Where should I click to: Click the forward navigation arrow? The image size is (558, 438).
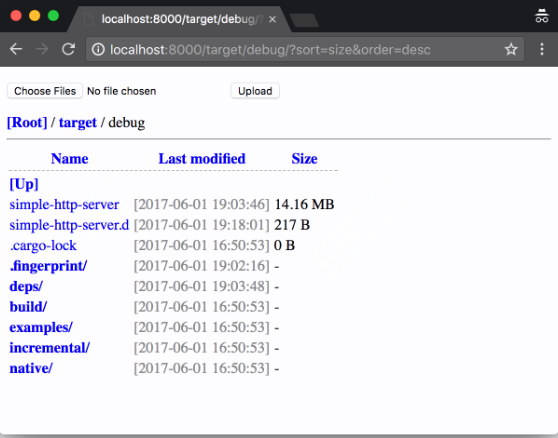pos(42,49)
